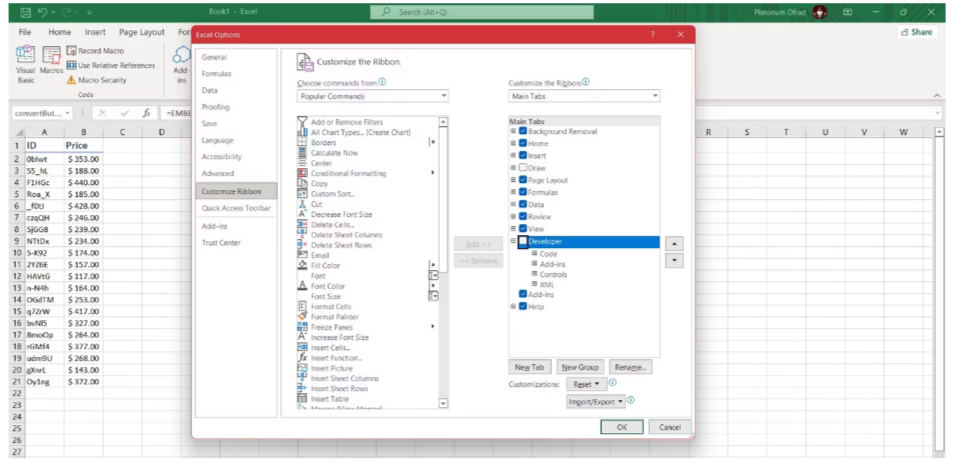955x473 pixels.
Task: Select Insert Table command
Action: [x=329, y=399]
